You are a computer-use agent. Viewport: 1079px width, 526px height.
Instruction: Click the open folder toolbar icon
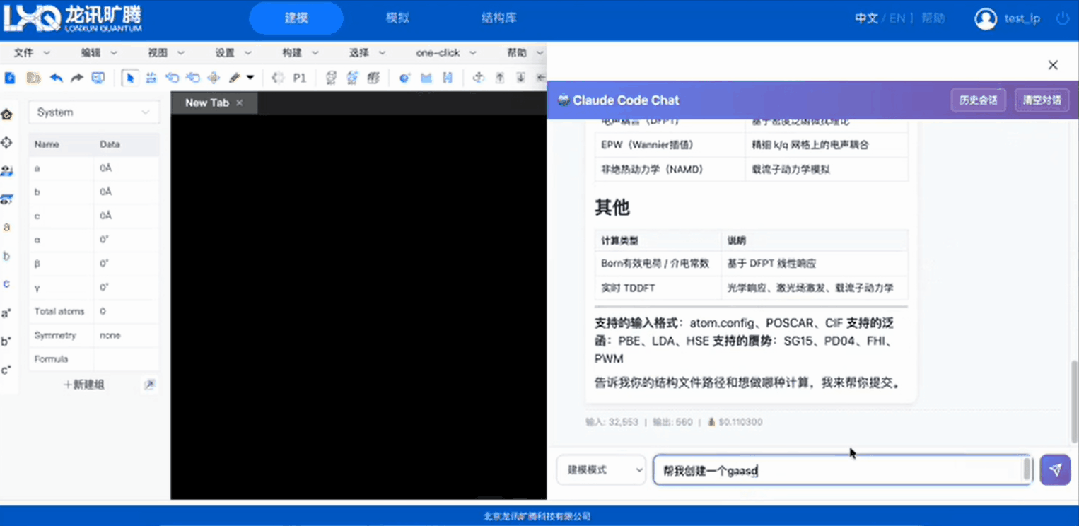click(33, 78)
